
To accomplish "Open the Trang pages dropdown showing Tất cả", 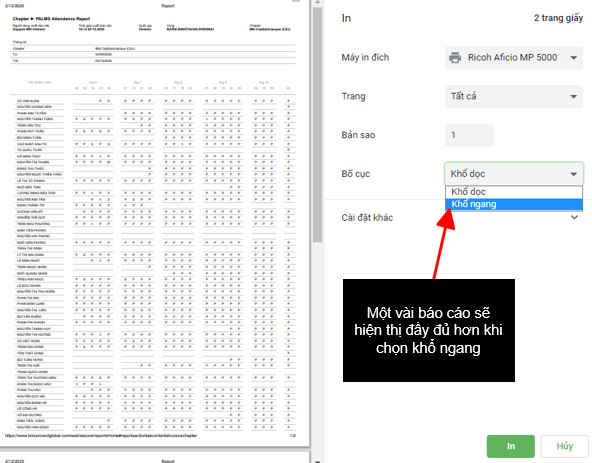I will point(514,96).
